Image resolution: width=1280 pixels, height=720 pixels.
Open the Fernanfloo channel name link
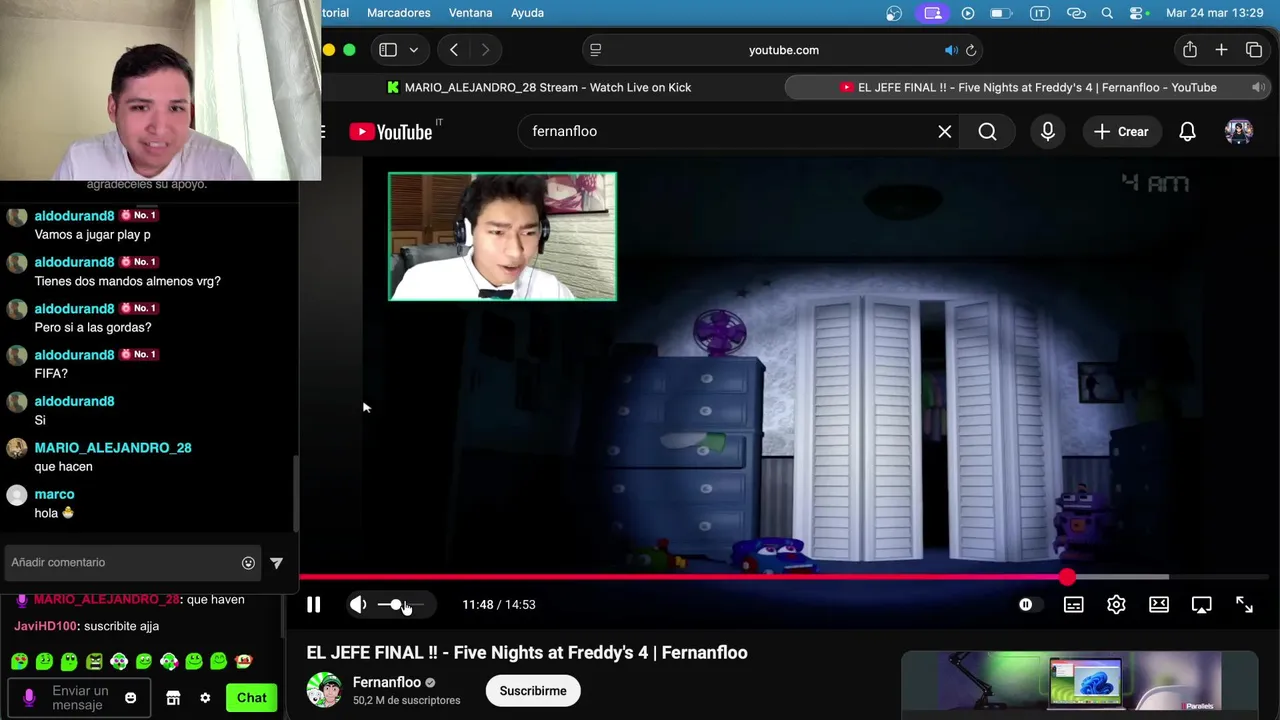pos(387,682)
